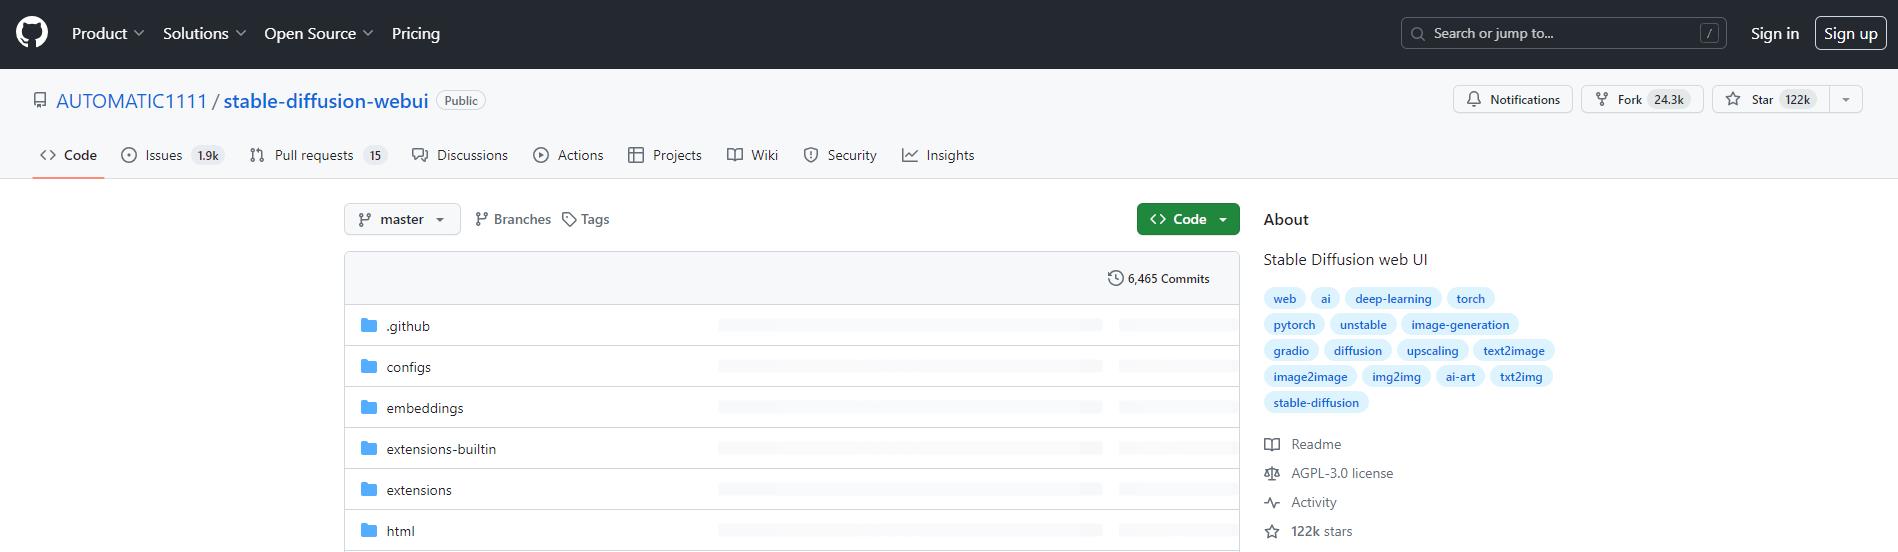This screenshot has width=1898, height=552.
Task: Expand the star lists dropdown arrow
Action: (x=1845, y=100)
